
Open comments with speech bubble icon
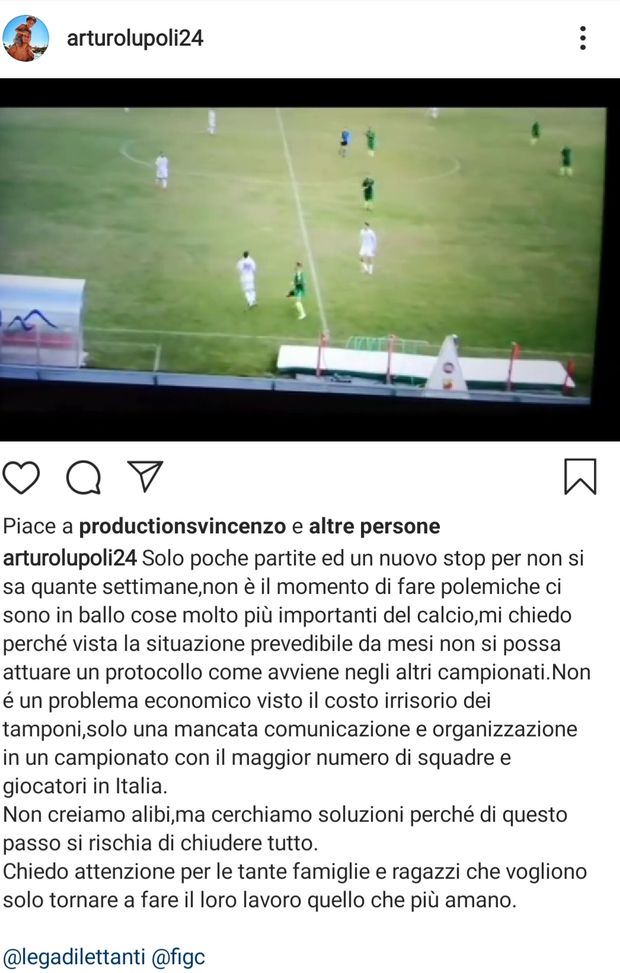click(84, 477)
